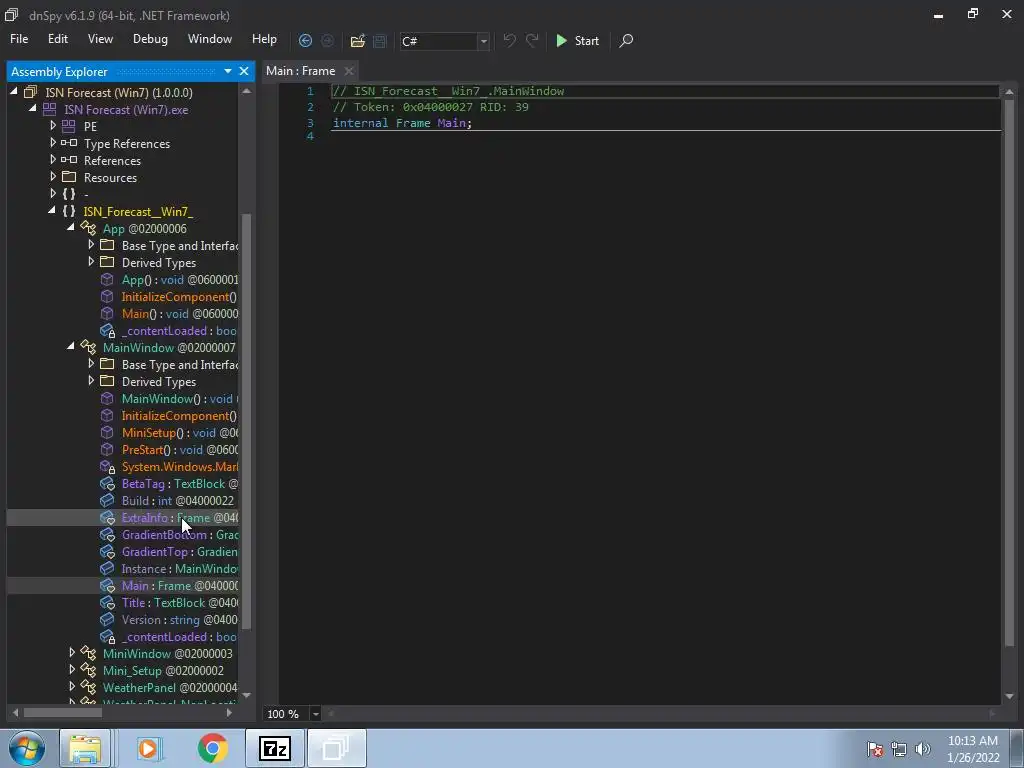Expand the WeatherPanel @02000004 class
Screen dimensions: 1024x768
point(72,686)
